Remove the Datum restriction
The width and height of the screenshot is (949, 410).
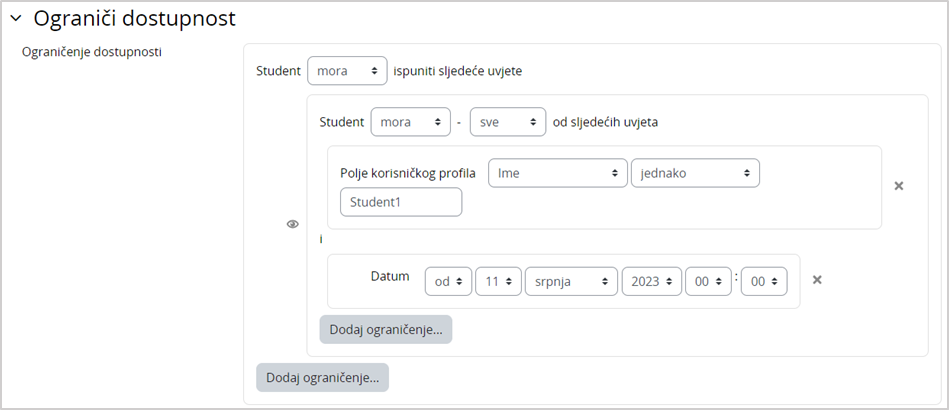point(816,280)
